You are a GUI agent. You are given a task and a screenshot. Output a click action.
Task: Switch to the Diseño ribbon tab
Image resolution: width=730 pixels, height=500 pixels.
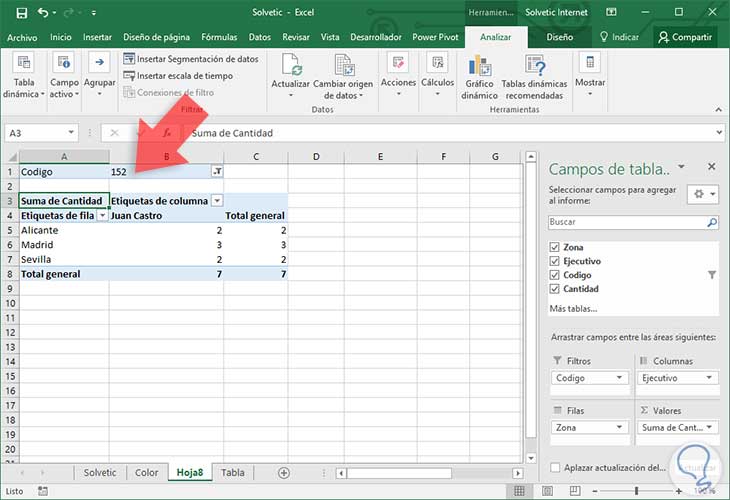560,37
